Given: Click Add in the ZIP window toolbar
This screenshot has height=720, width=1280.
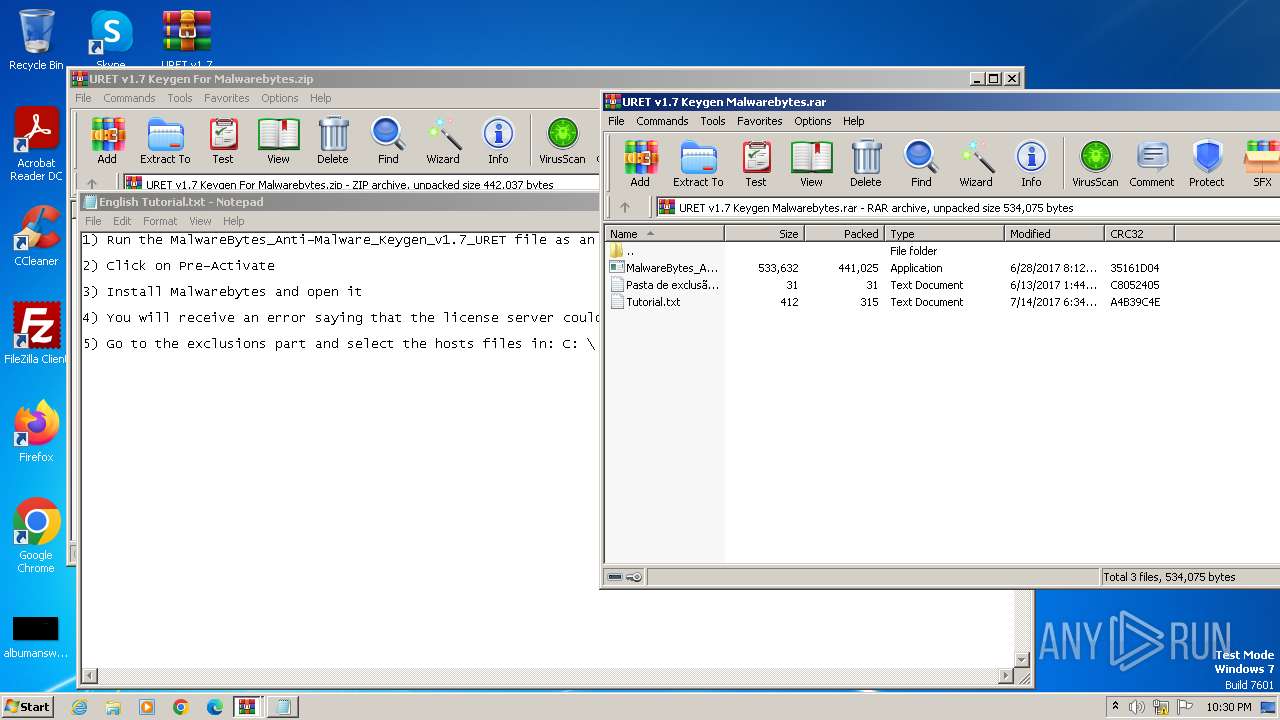Looking at the screenshot, I should pos(107,141).
